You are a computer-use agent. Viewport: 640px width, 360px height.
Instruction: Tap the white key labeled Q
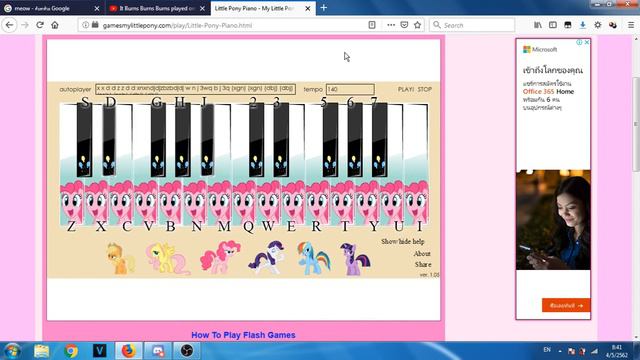[244, 202]
